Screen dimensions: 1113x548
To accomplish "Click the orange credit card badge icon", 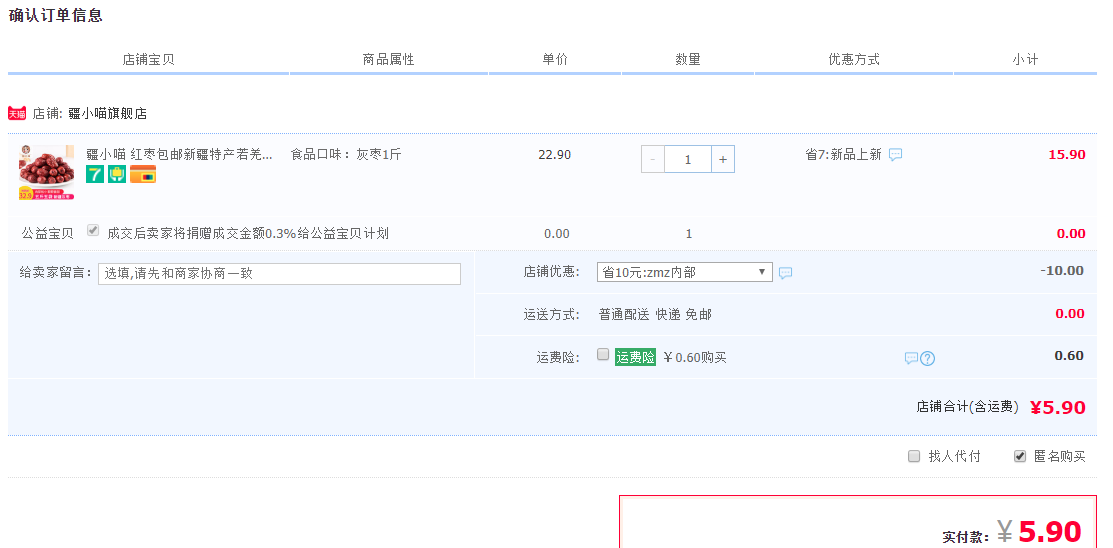I will point(143,174).
